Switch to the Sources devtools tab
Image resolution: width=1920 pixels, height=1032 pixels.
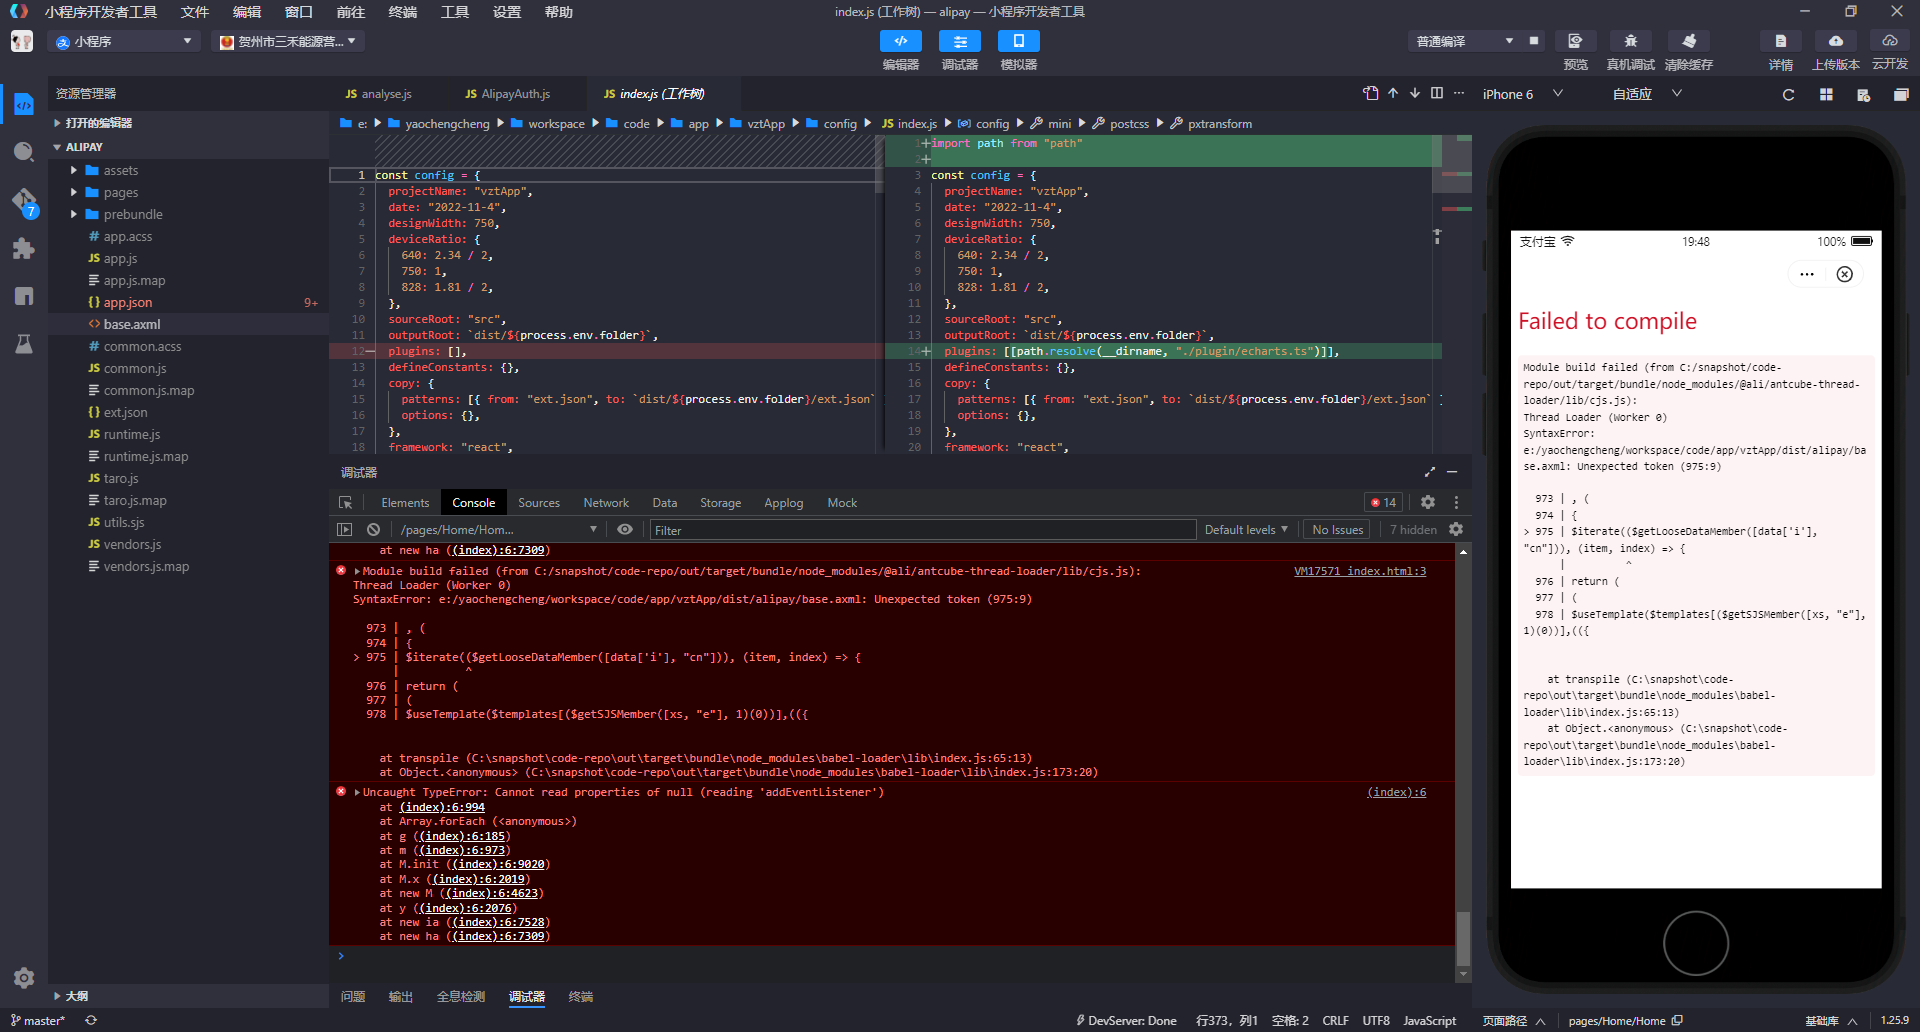[539, 502]
